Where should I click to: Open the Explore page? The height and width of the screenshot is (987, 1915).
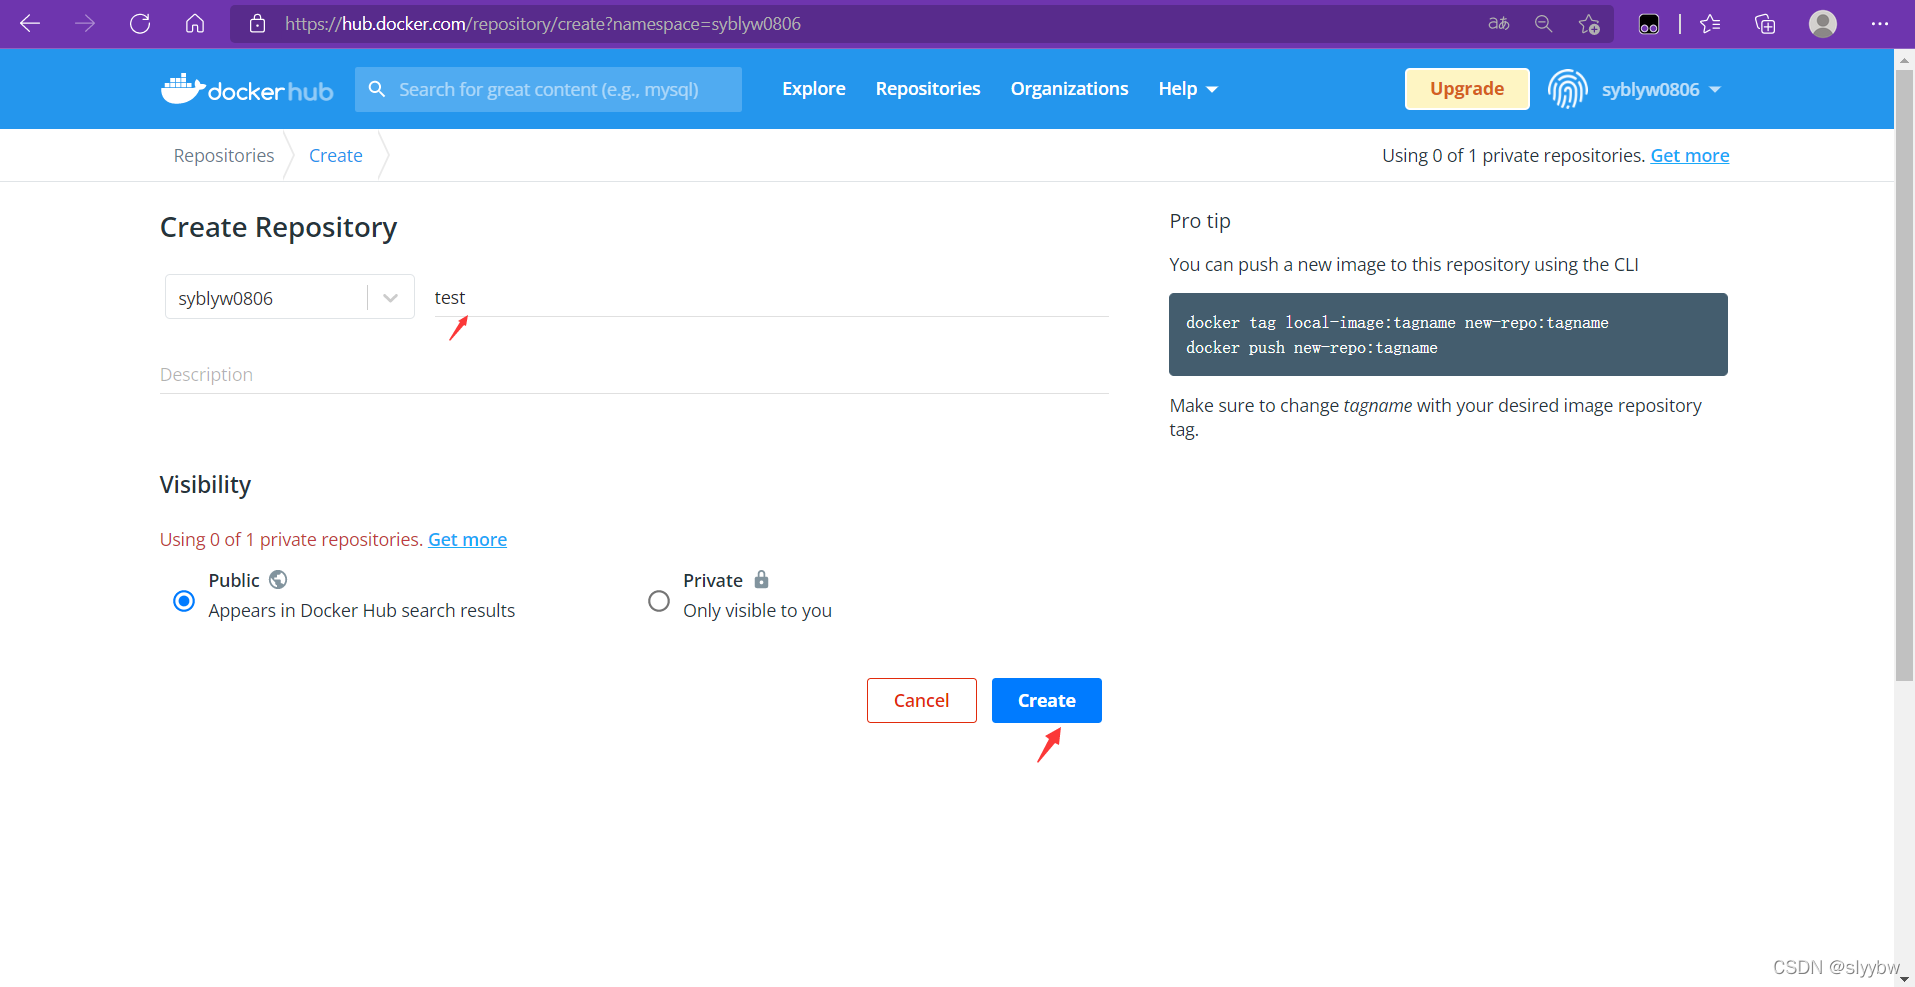point(814,89)
